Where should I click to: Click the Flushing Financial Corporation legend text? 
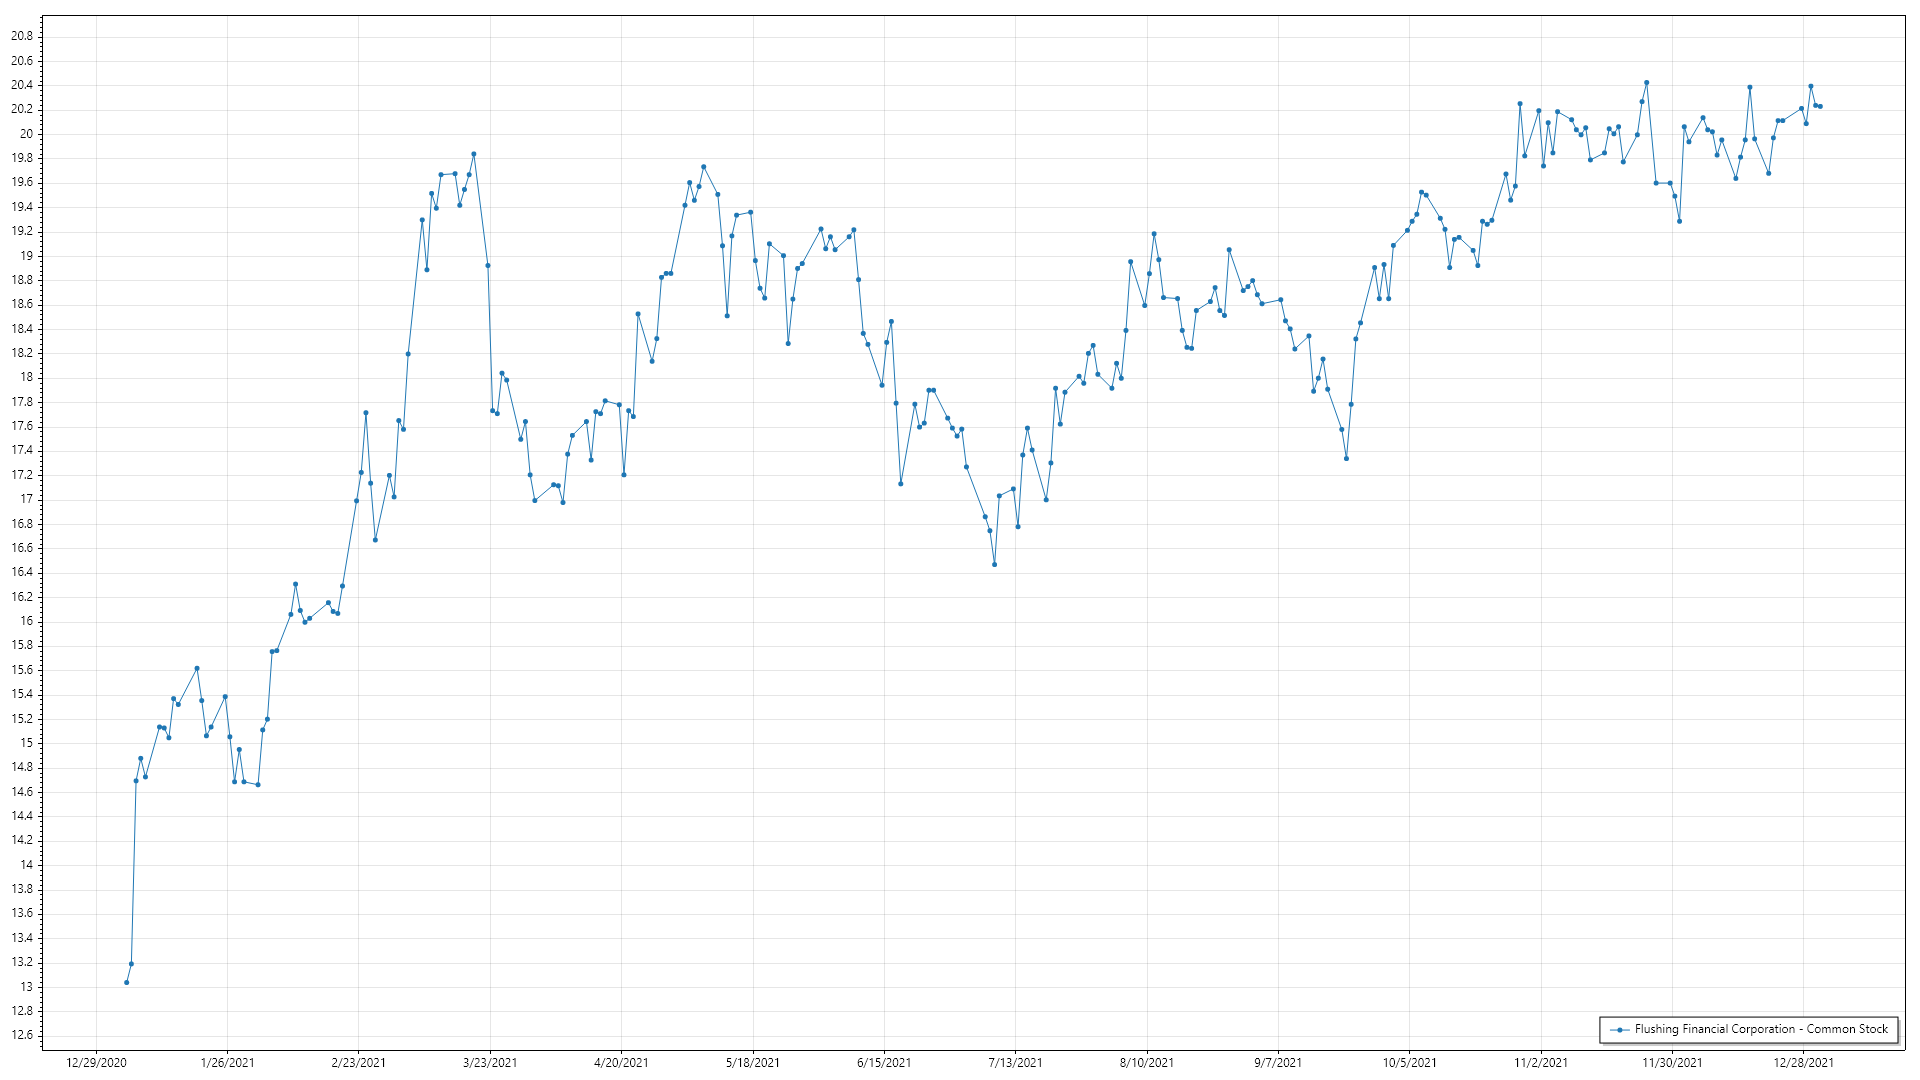tap(1761, 1029)
